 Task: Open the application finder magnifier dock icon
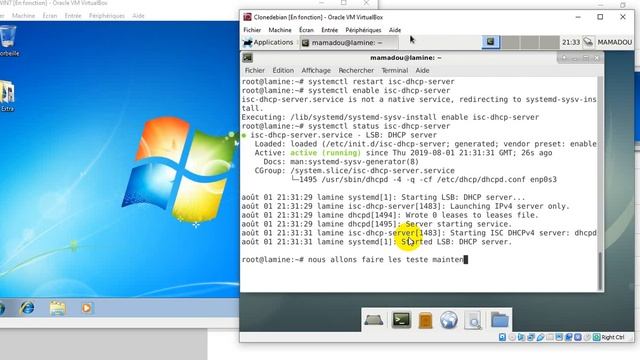pos(473,320)
